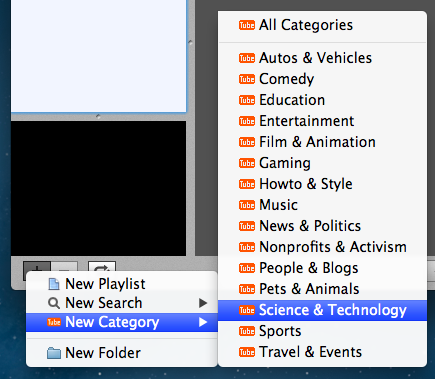
Task: Pick the Comedy category
Action: tap(322, 79)
